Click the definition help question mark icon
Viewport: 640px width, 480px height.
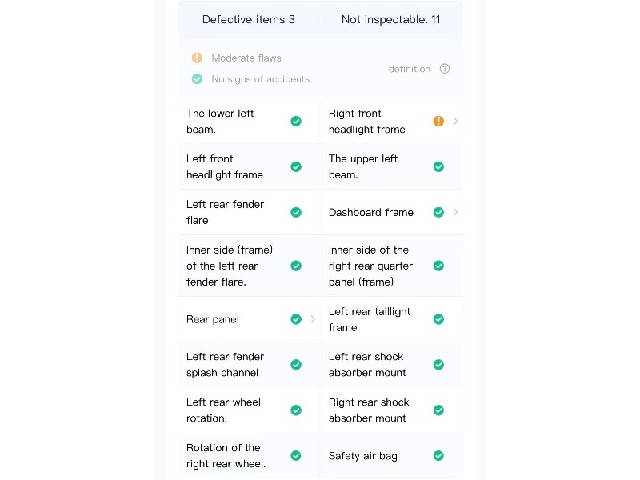click(x=445, y=69)
